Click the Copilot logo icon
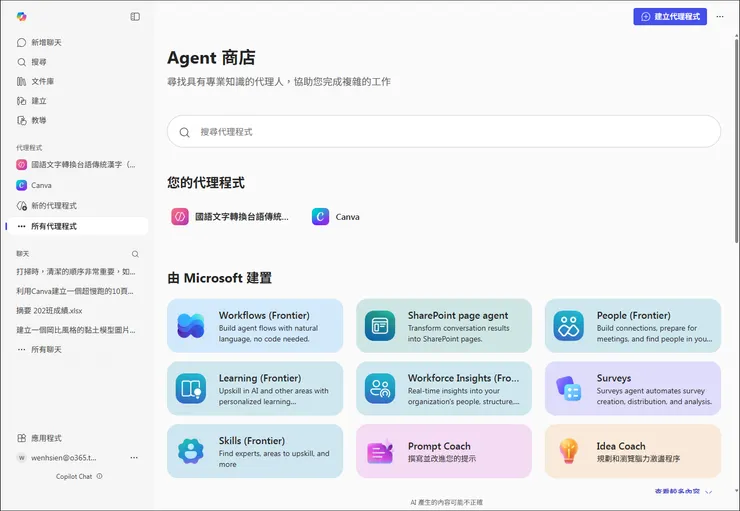This screenshot has height=511, width=740. (x=21, y=17)
